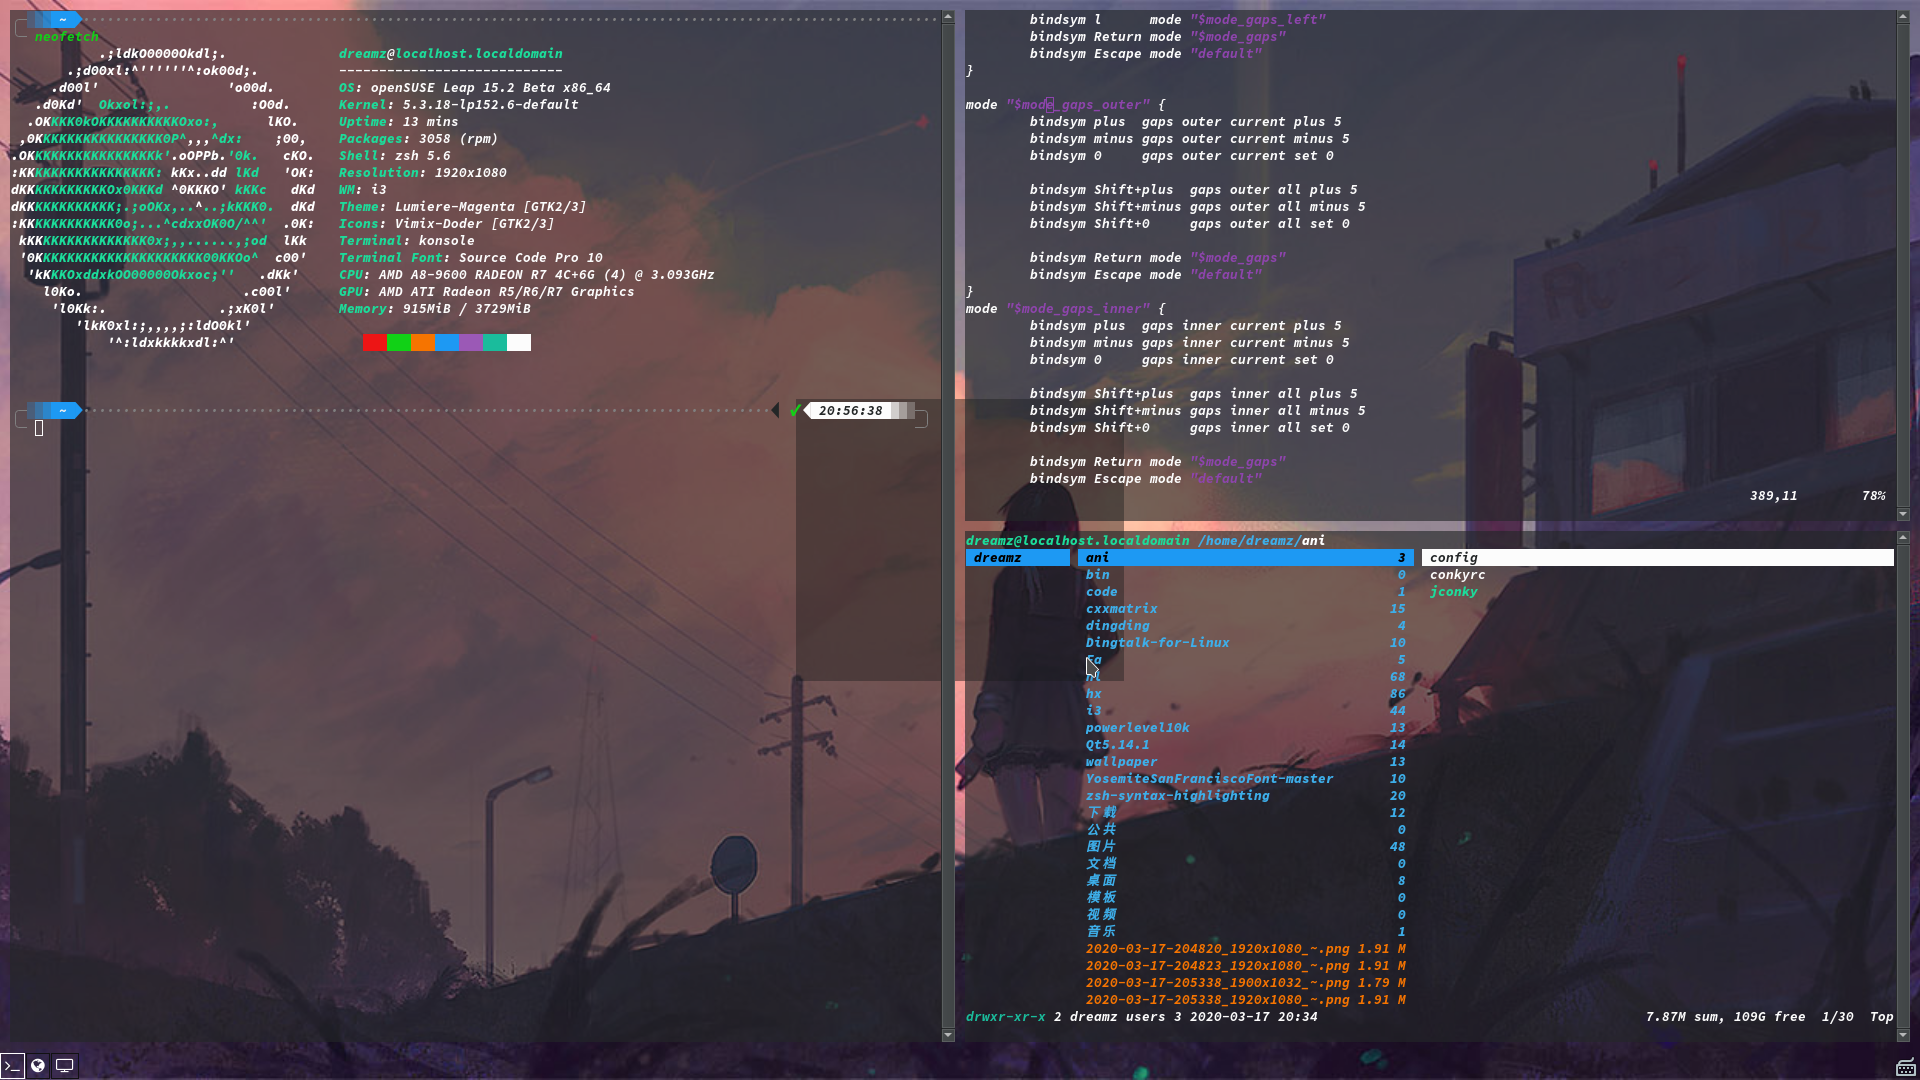Click dreamz@localhost.localdomain in the neofetch output
Screen dimensions: 1920x1080
click(x=450, y=53)
